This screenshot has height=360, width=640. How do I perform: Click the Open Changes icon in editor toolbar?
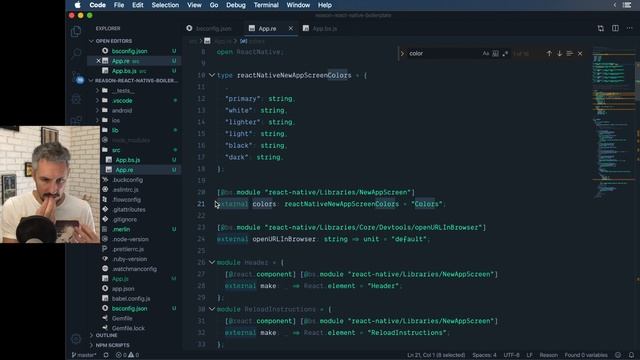(601, 28)
